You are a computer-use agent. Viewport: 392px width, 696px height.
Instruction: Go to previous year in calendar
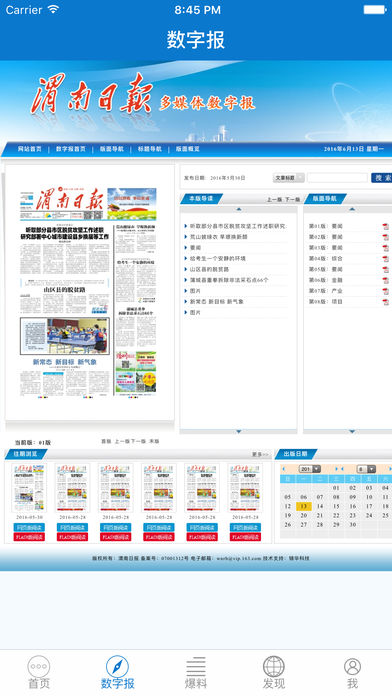tap(284, 469)
